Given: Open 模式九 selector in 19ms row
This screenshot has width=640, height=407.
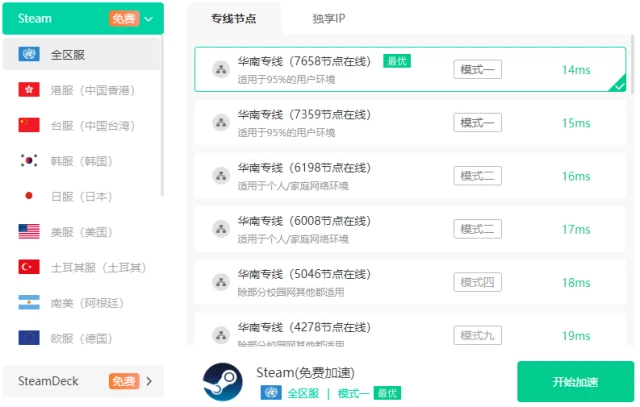Looking at the screenshot, I should click(x=477, y=336).
